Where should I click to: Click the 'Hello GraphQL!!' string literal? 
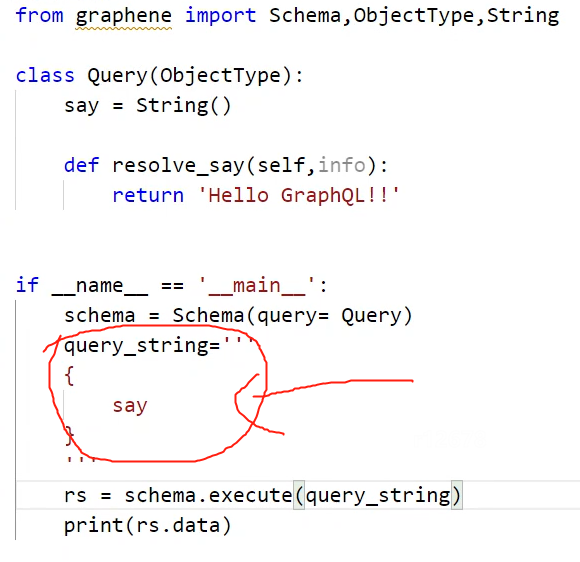(x=299, y=195)
